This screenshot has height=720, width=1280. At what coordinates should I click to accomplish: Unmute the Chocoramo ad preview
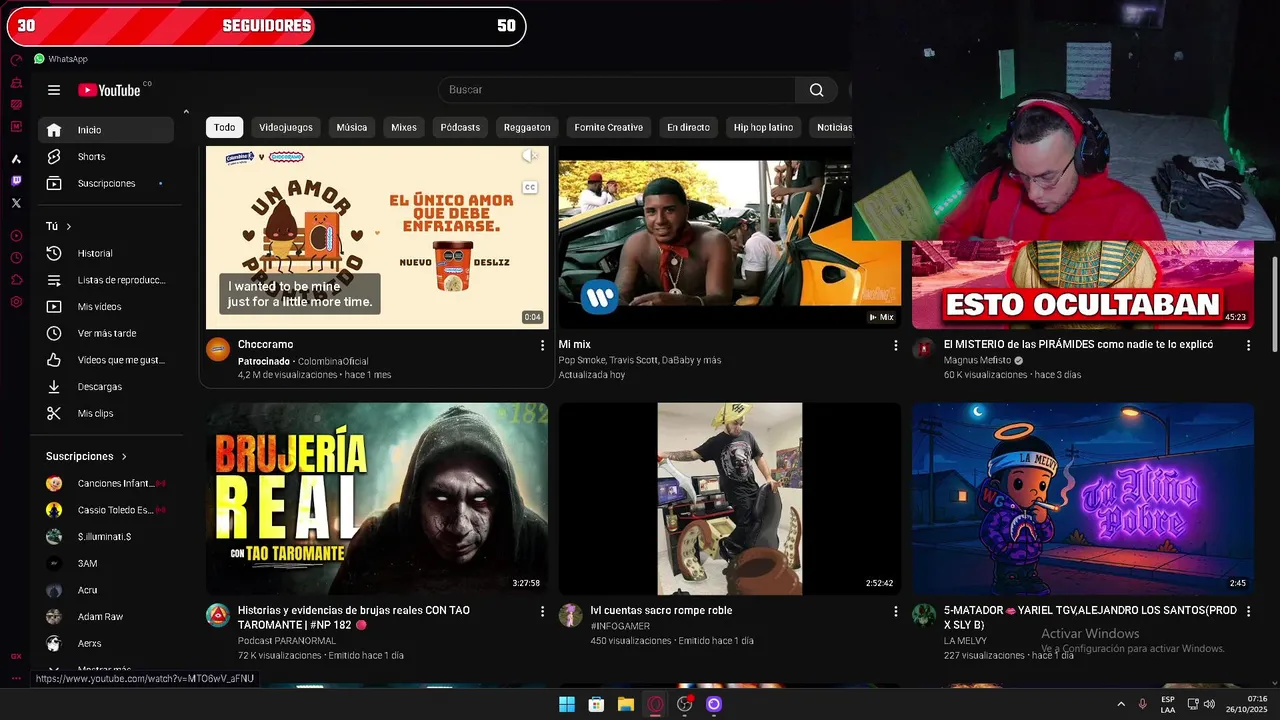tap(530, 156)
